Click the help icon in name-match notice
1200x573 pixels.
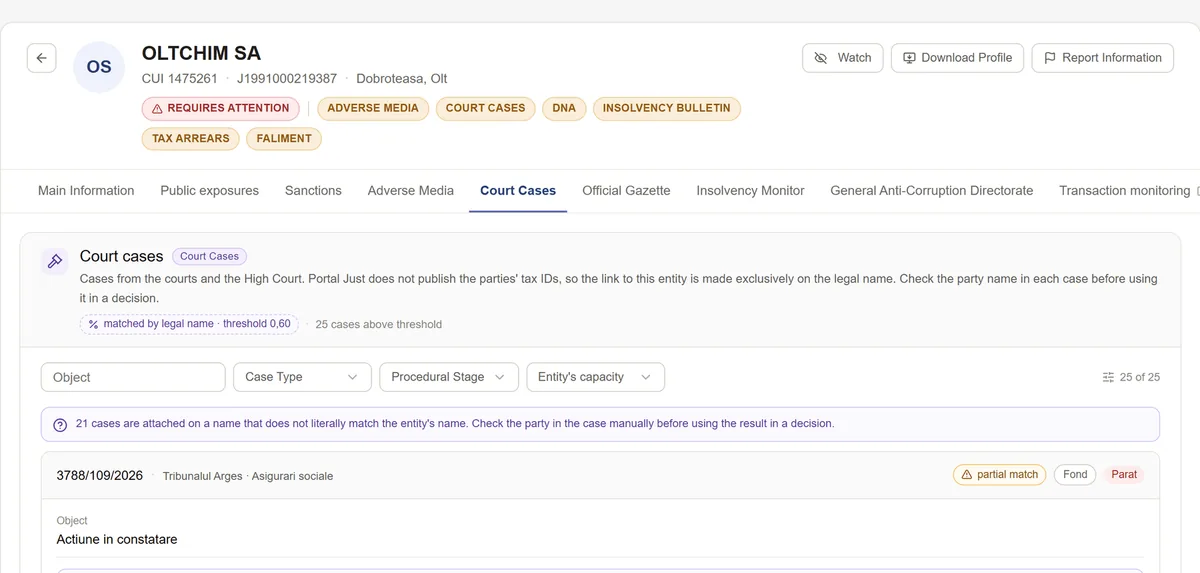coord(60,424)
